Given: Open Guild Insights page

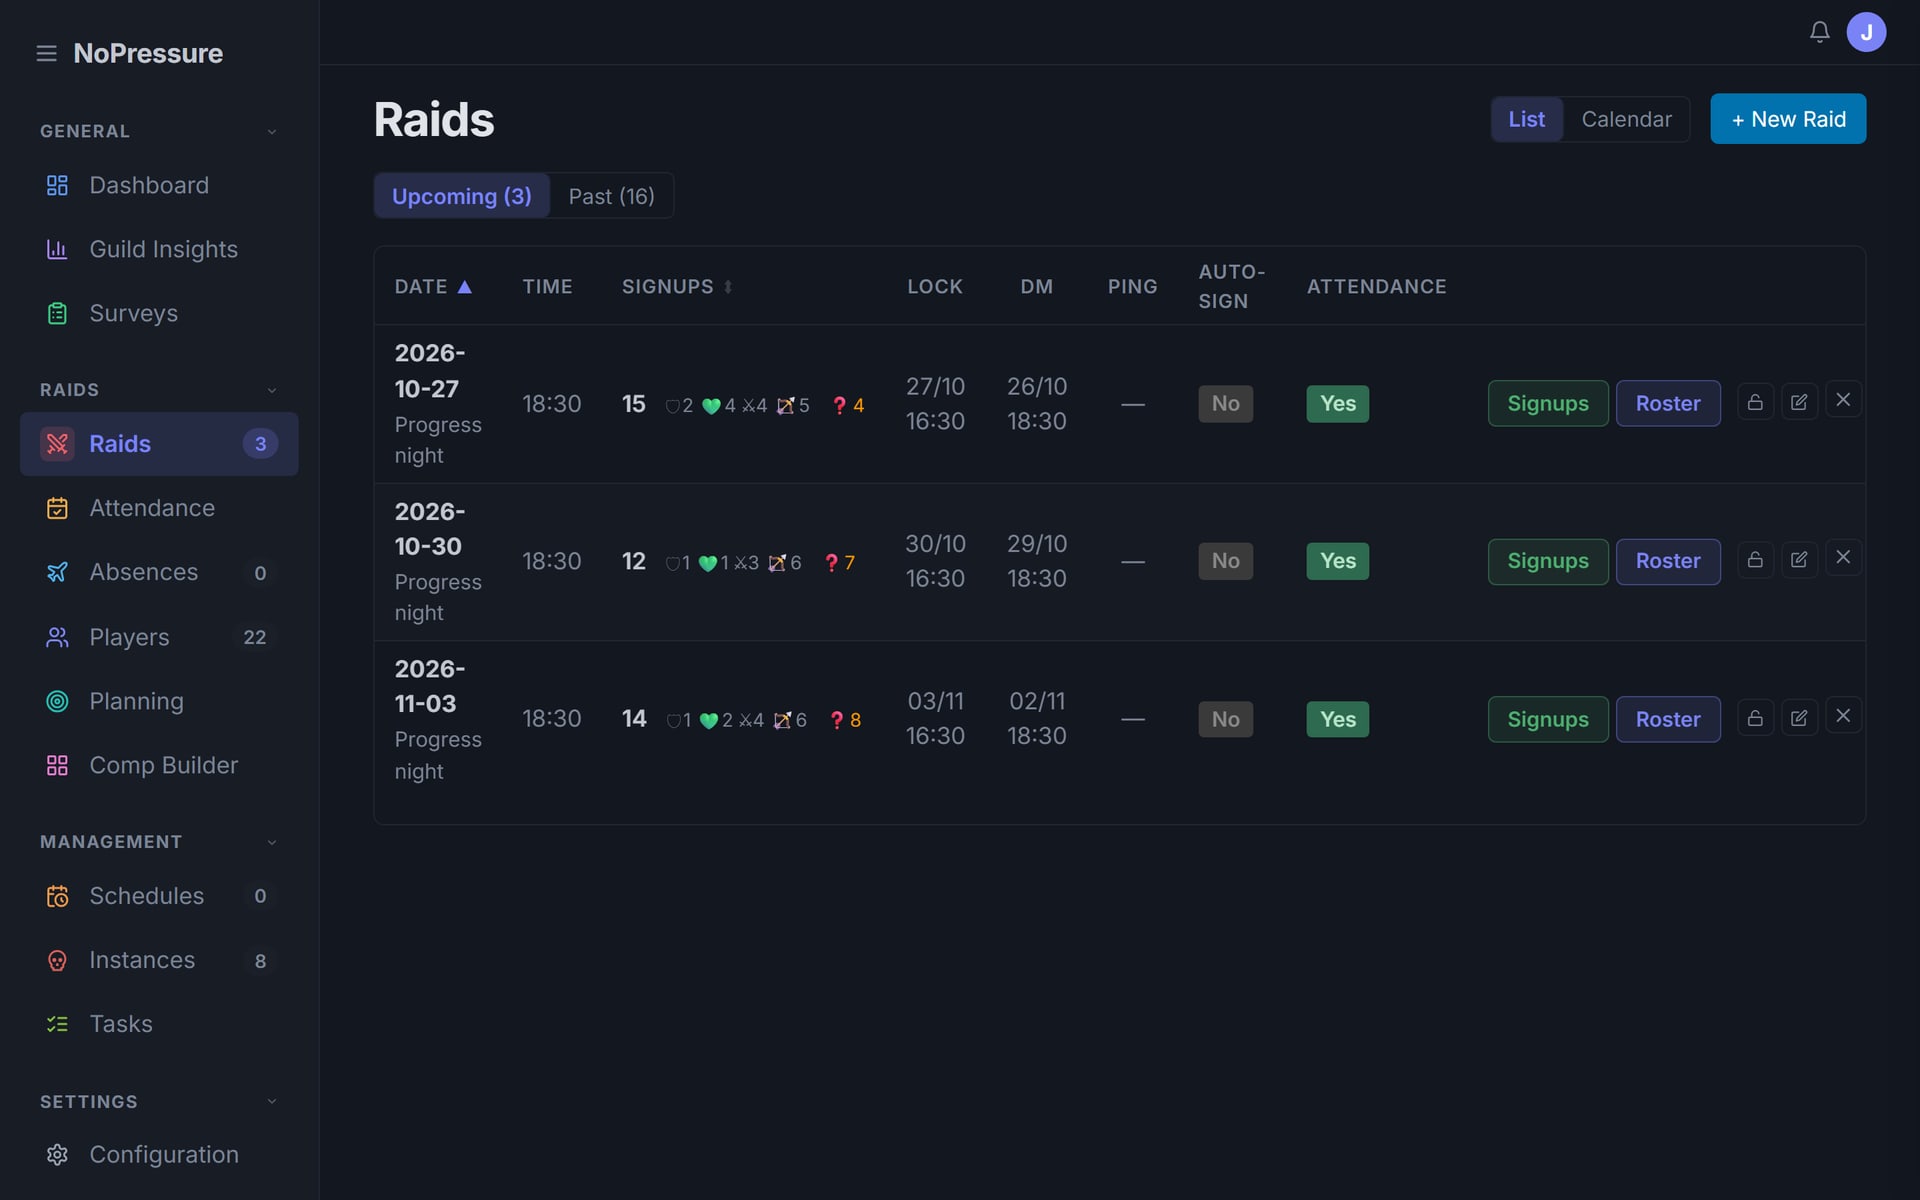Looking at the screenshot, I should (x=159, y=249).
